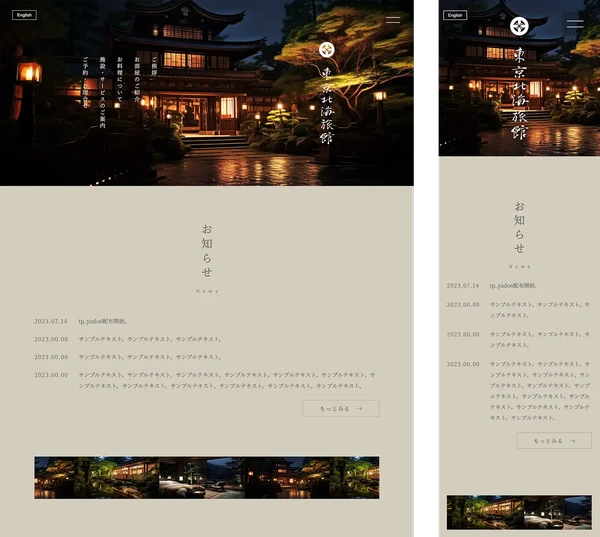Click the 2023.07.14 date in the desktop view
This screenshot has width=600, height=537.
click(x=51, y=321)
